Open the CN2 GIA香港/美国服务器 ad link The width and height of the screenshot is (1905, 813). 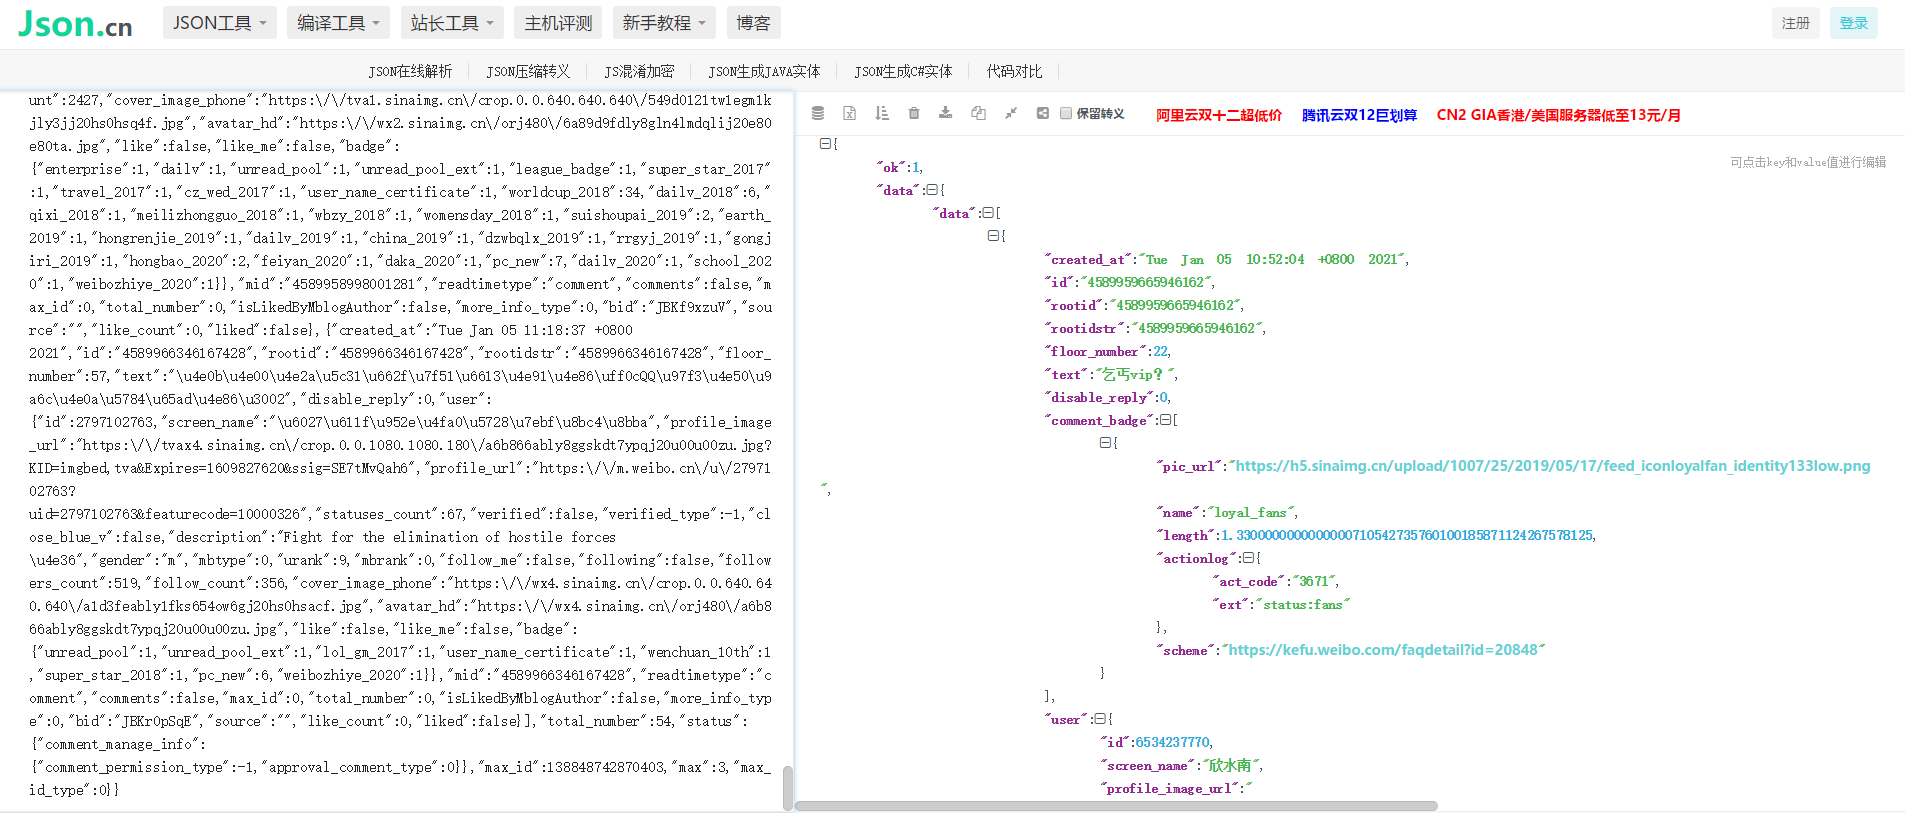(x=1559, y=115)
